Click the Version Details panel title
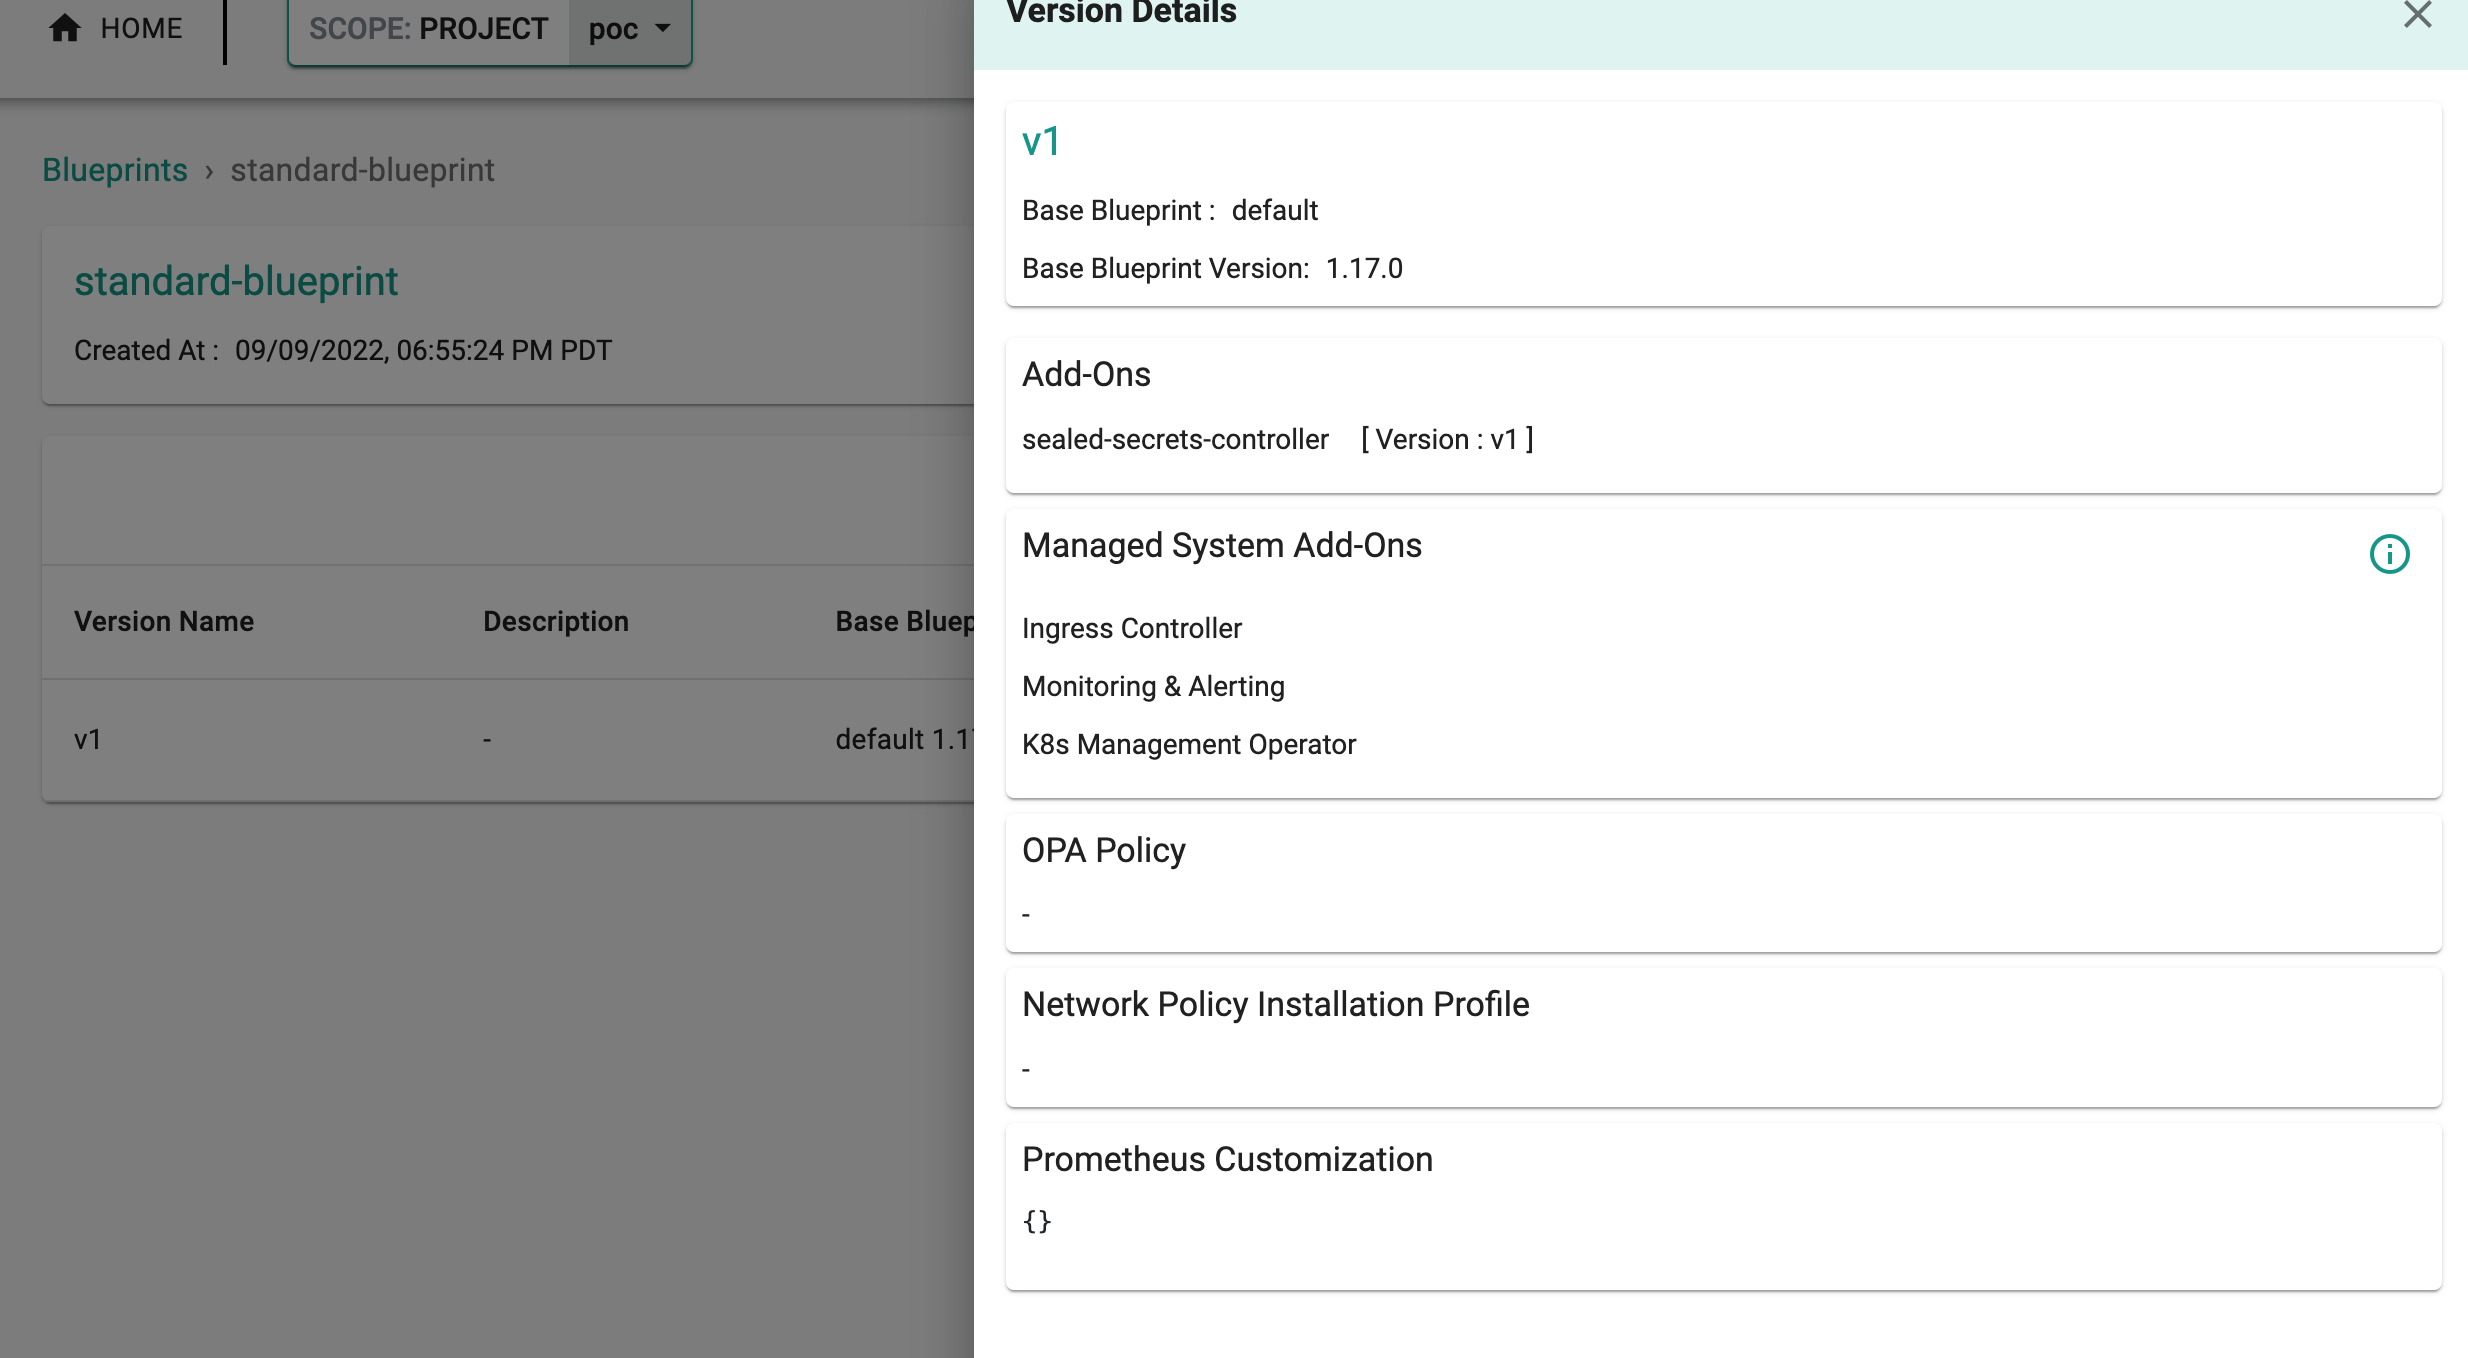This screenshot has height=1358, width=2468. pos(1121,12)
